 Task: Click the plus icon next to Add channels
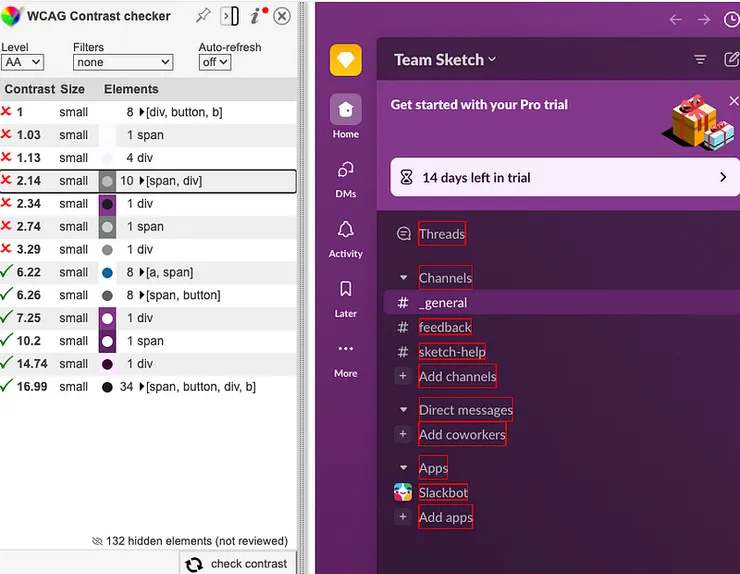[403, 376]
